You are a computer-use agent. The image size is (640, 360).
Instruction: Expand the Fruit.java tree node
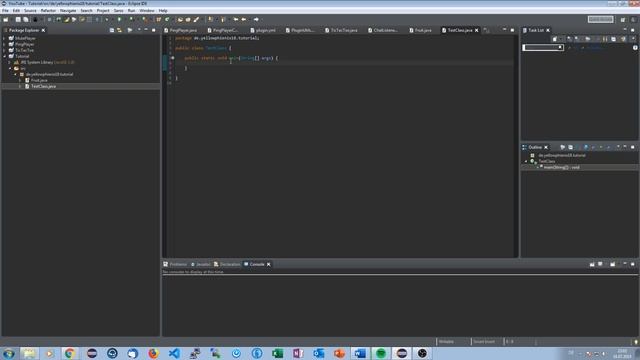point(20,80)
